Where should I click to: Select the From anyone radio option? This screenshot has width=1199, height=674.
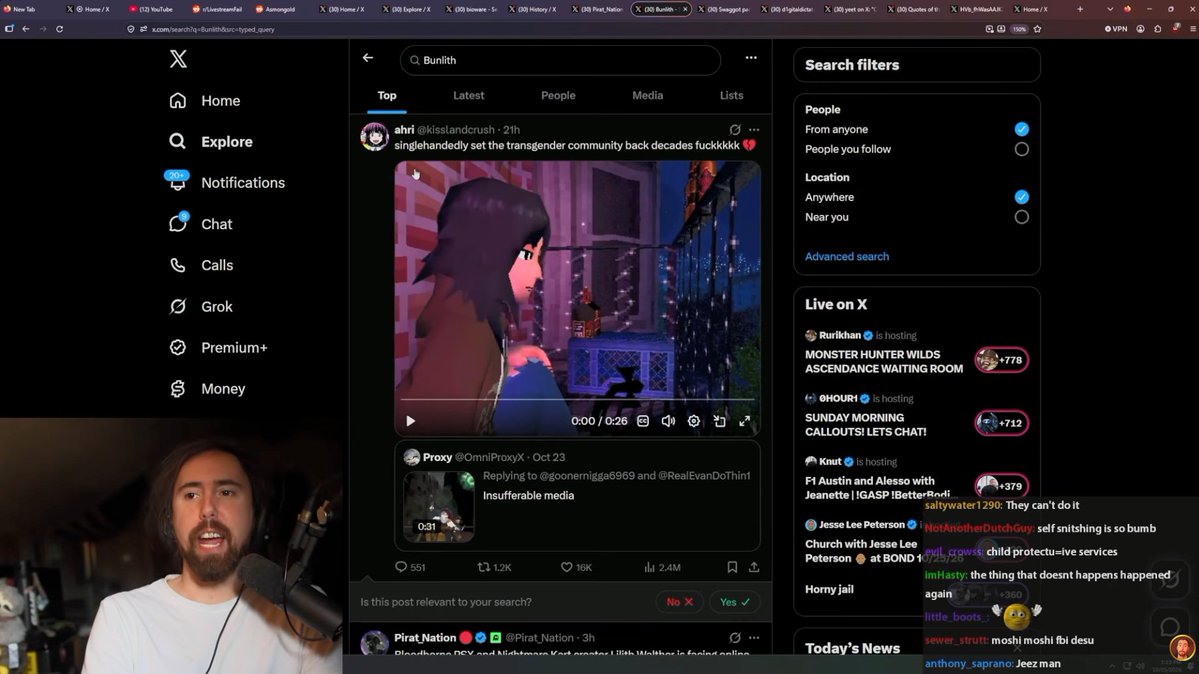[x=1022, y=129]
